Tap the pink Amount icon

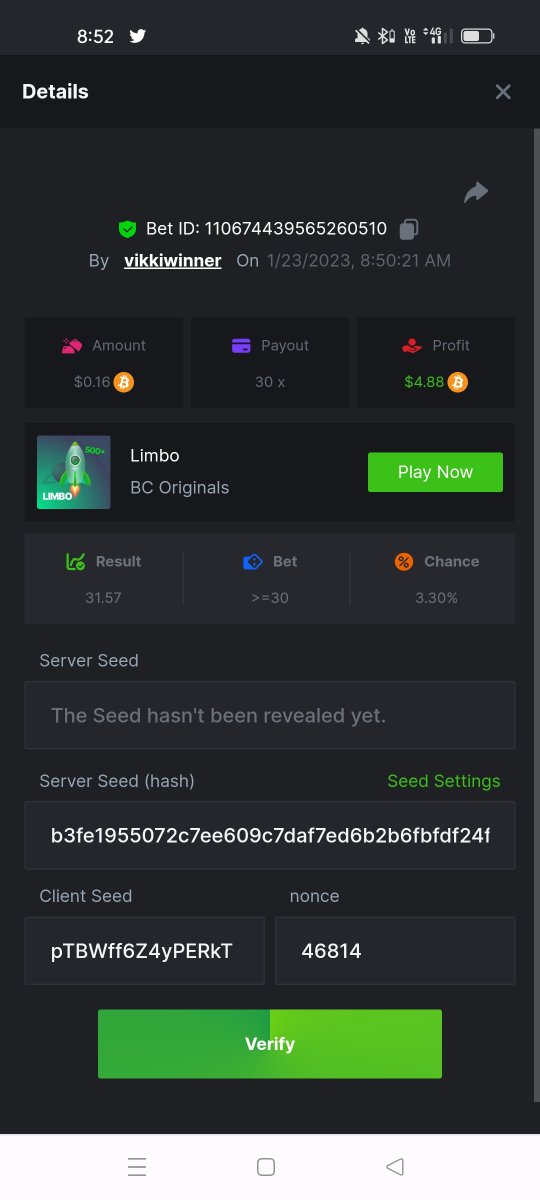[72, 346]
